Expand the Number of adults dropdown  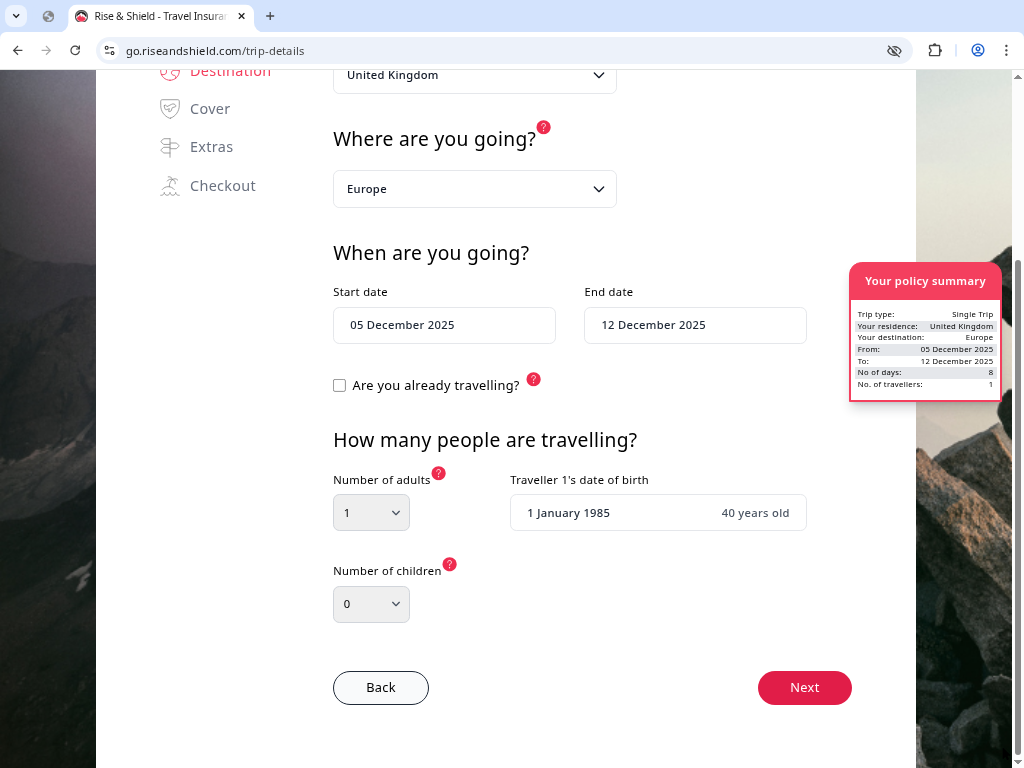[371, 513]
